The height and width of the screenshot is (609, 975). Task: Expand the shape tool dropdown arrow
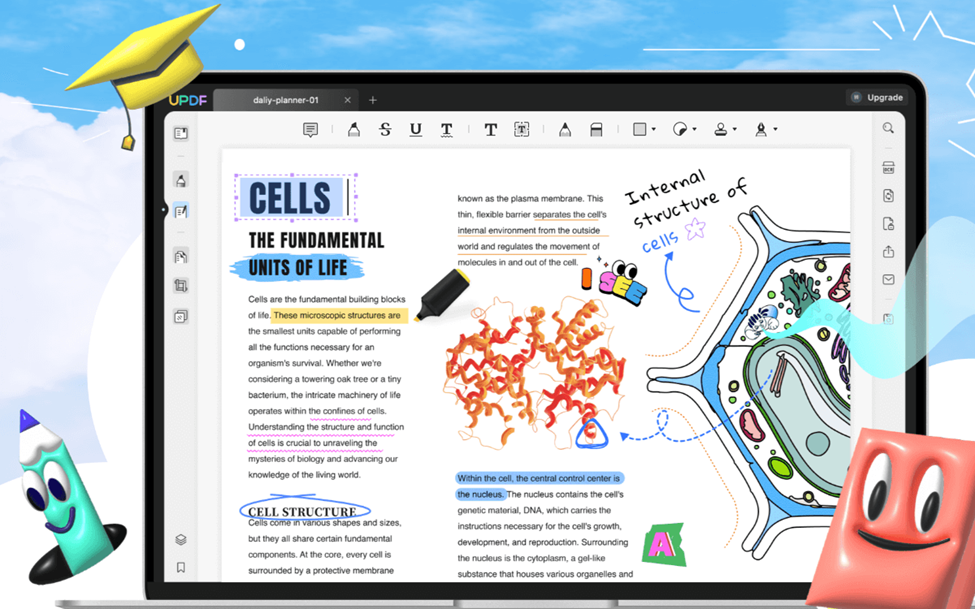654,129
